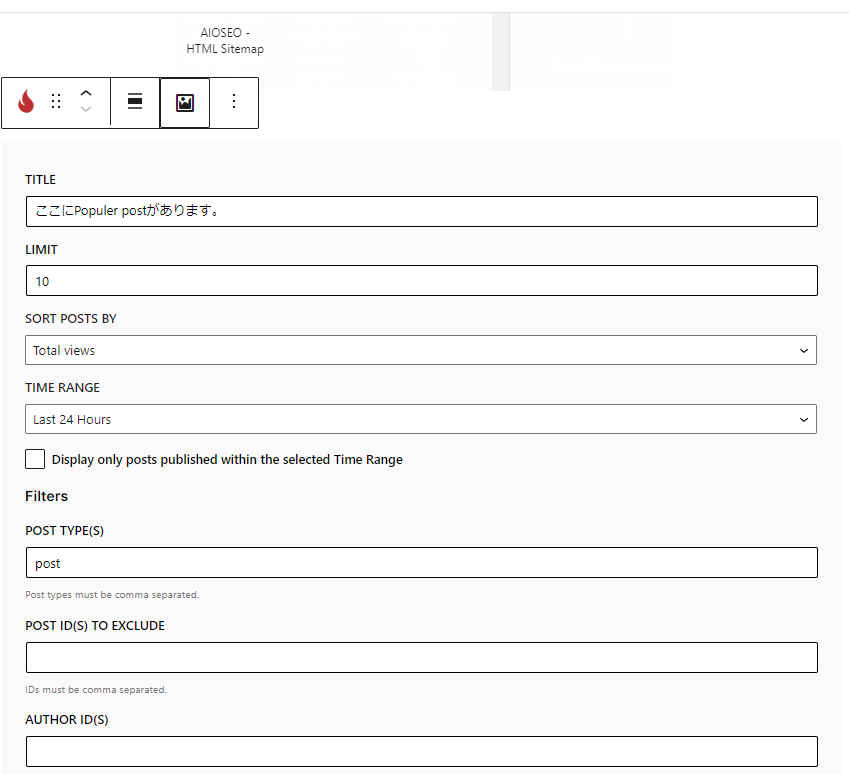Viewport: 849px width, 774px height.
Task: Click into the Title text field
Action: (420, 211)
